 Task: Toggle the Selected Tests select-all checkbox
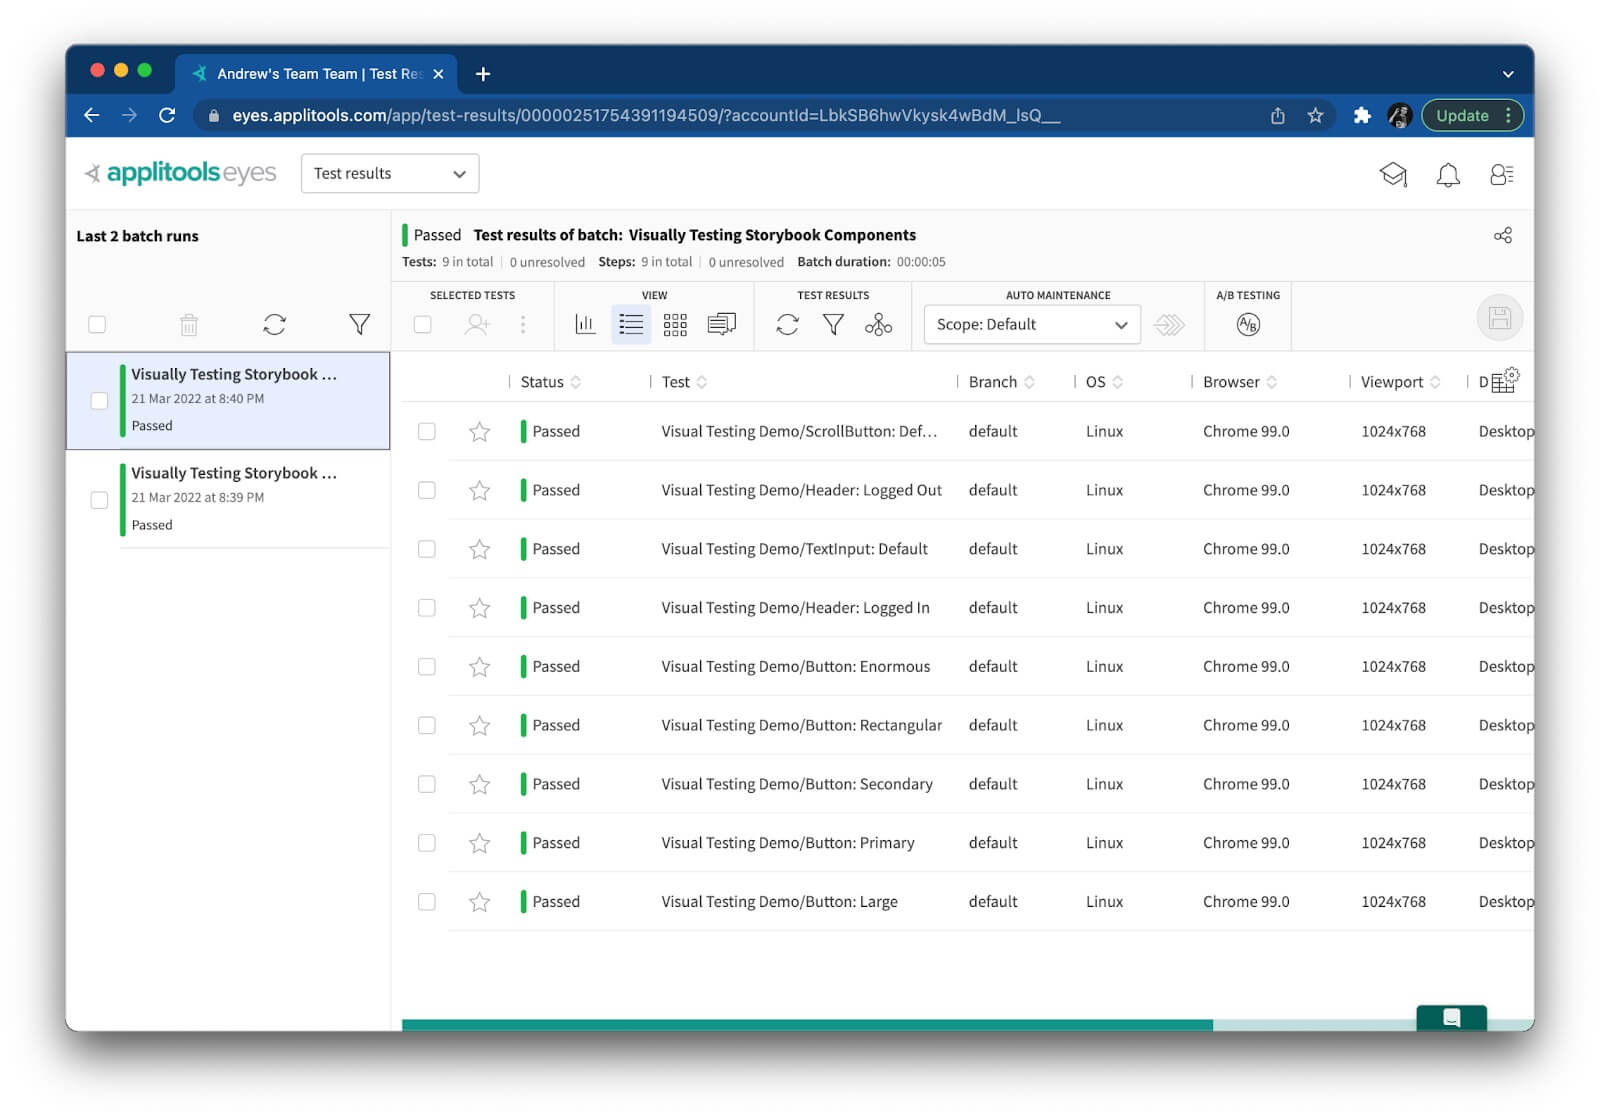tap(423, 324)
